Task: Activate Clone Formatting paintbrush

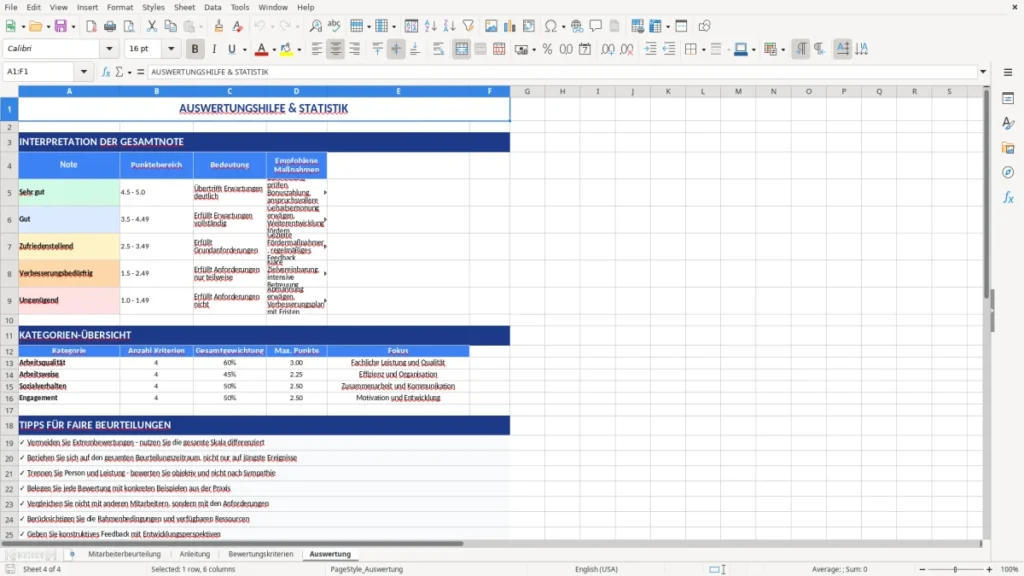Action: (x=219, y=26)
